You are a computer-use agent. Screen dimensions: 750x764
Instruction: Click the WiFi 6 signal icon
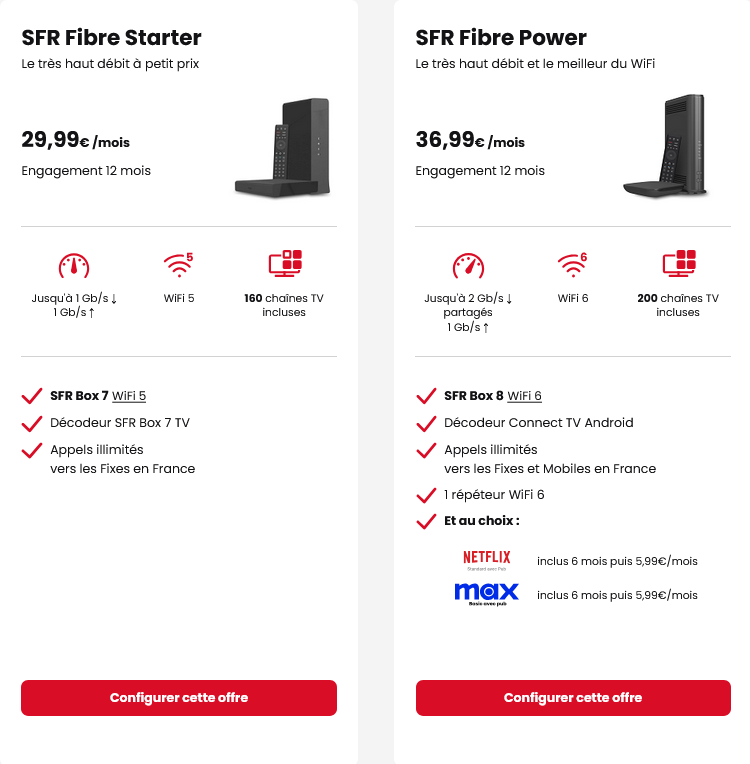572,265
